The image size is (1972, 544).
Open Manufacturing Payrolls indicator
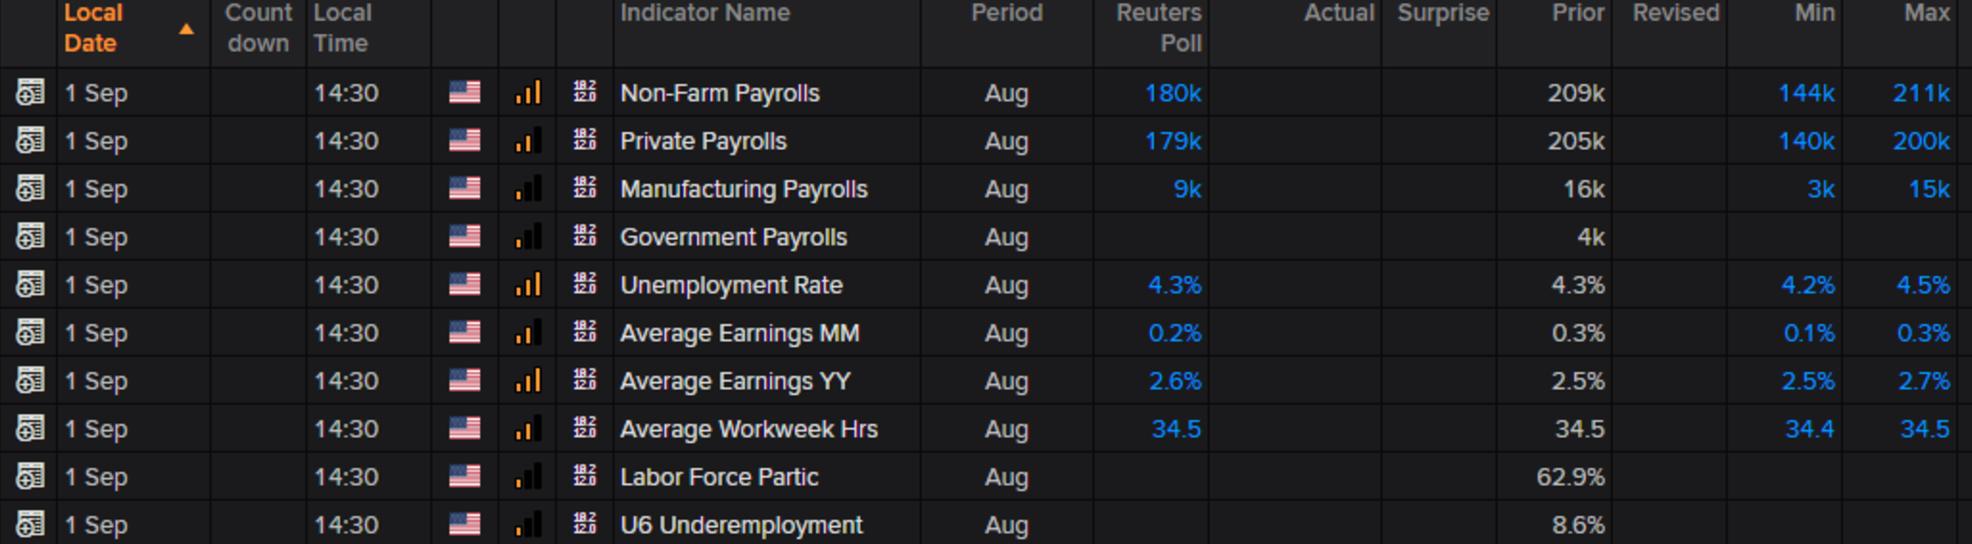point(744,189)
